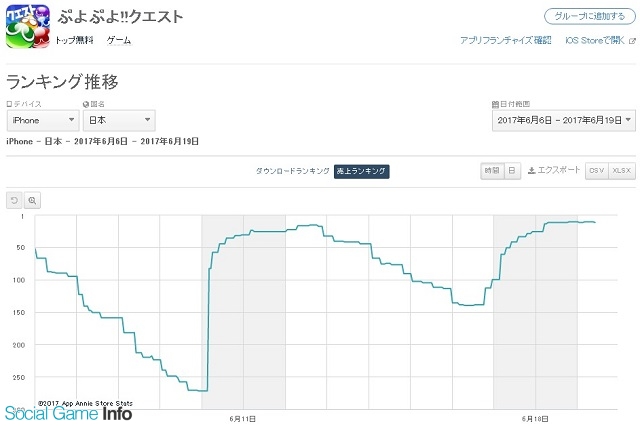Image resolution: width=640 pixels, height=426 pixels.
Task: Click the chart reset zoom undo icon
Action: pyautogui.click(x=14, y=200)
